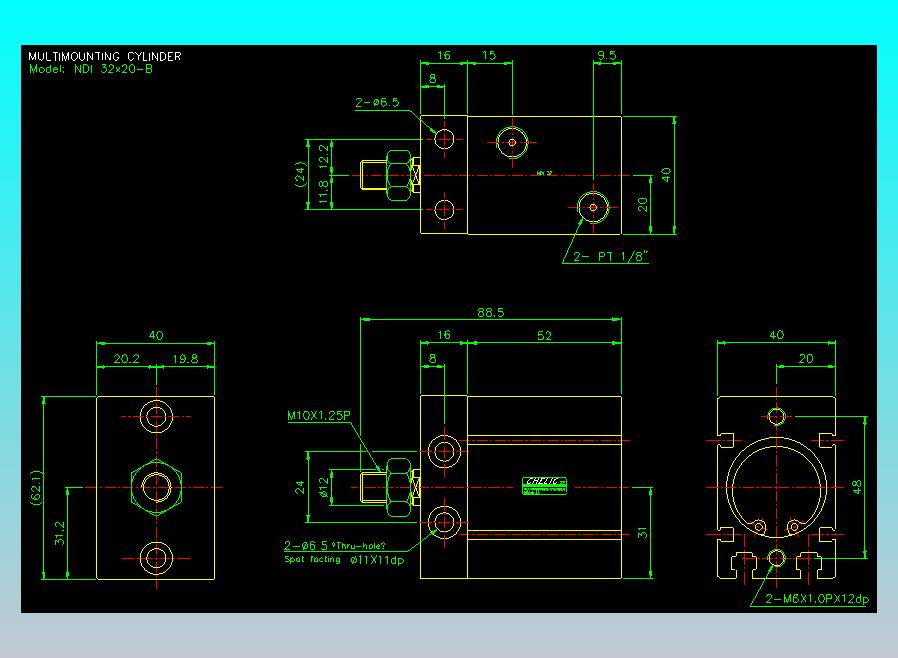
Task: Select the M10X1.25P thread callout
Action: point(318,416)
